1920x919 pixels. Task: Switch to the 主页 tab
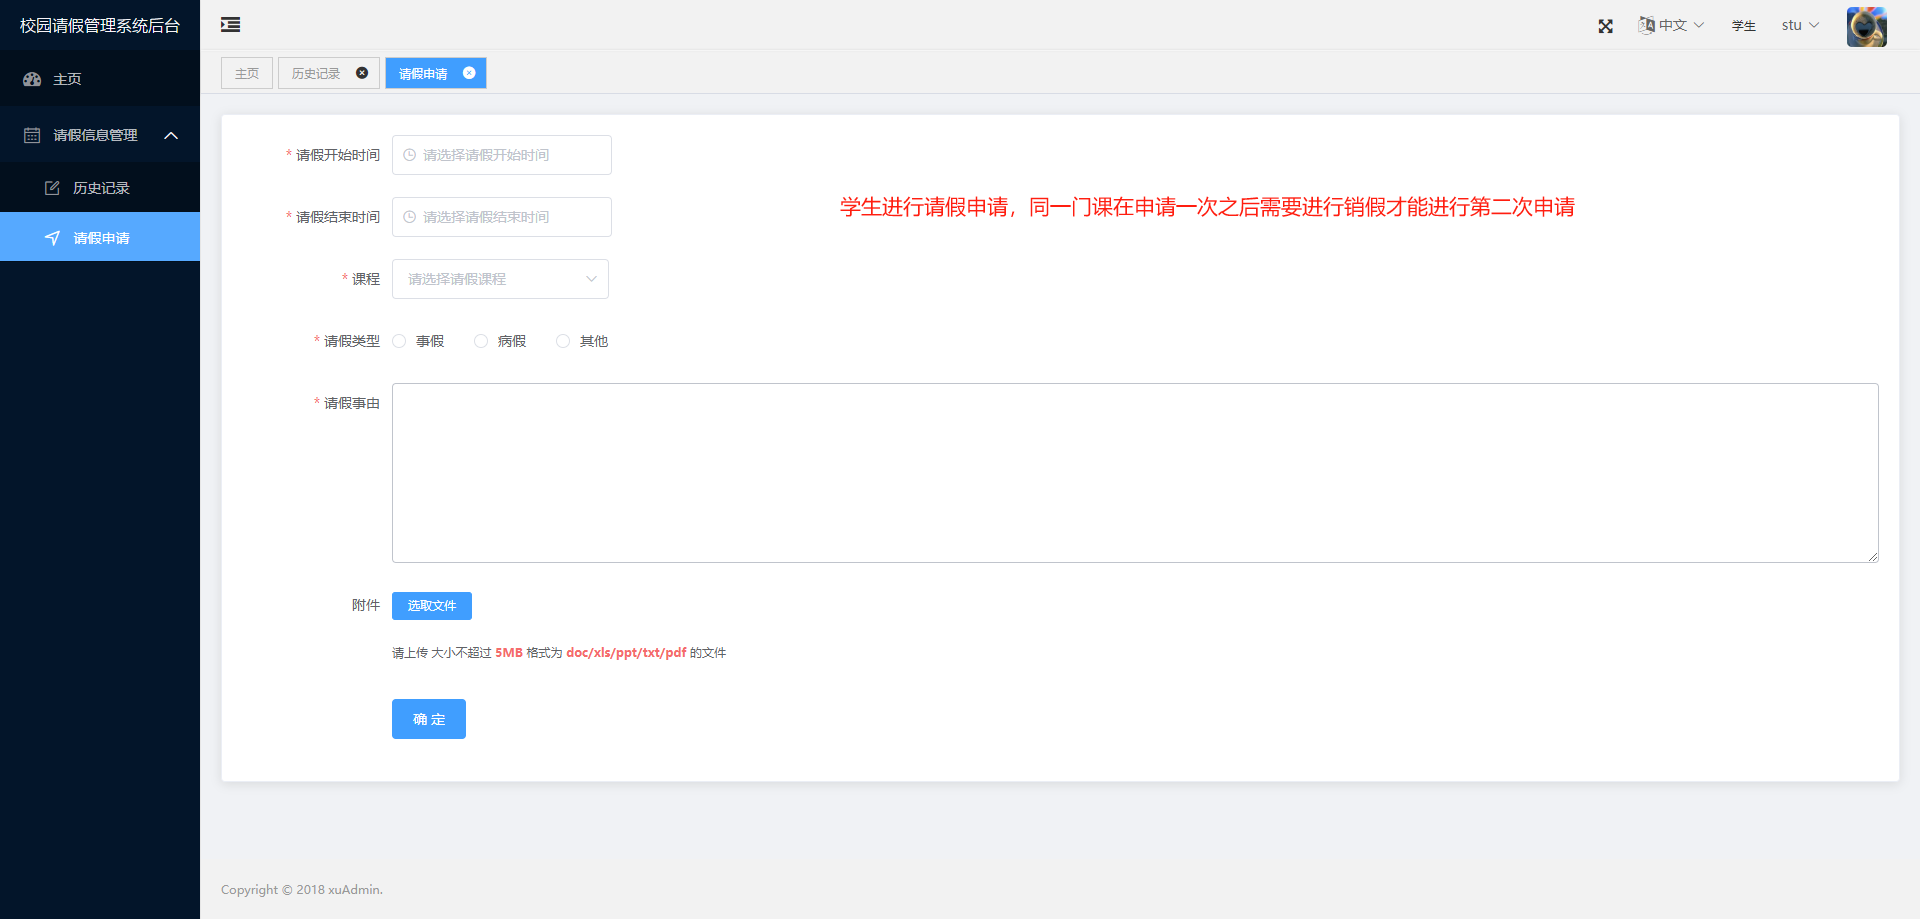246,72
